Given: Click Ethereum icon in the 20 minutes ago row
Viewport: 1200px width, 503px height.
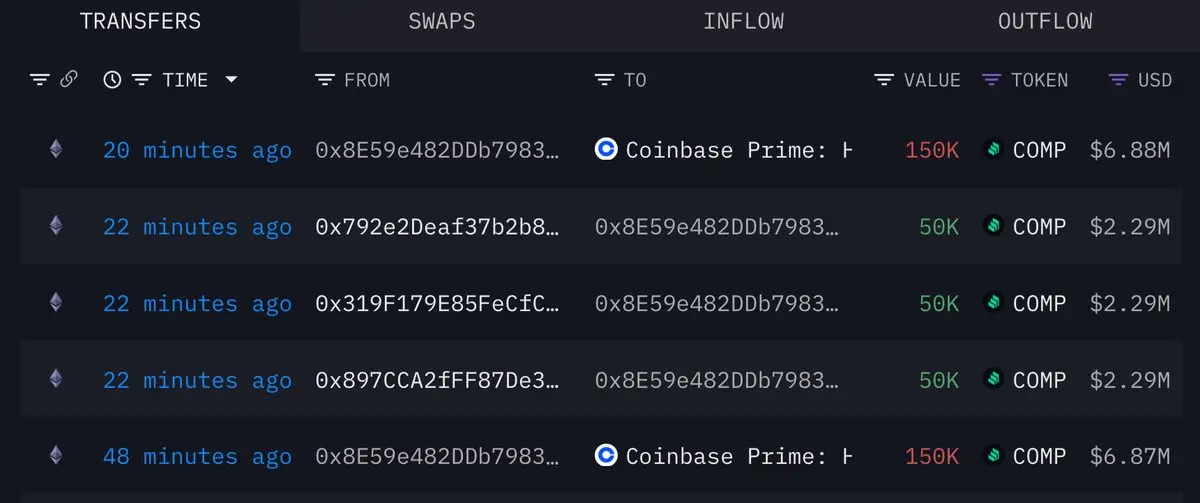Looking at the screenshot, I should (x=56, y=150).
